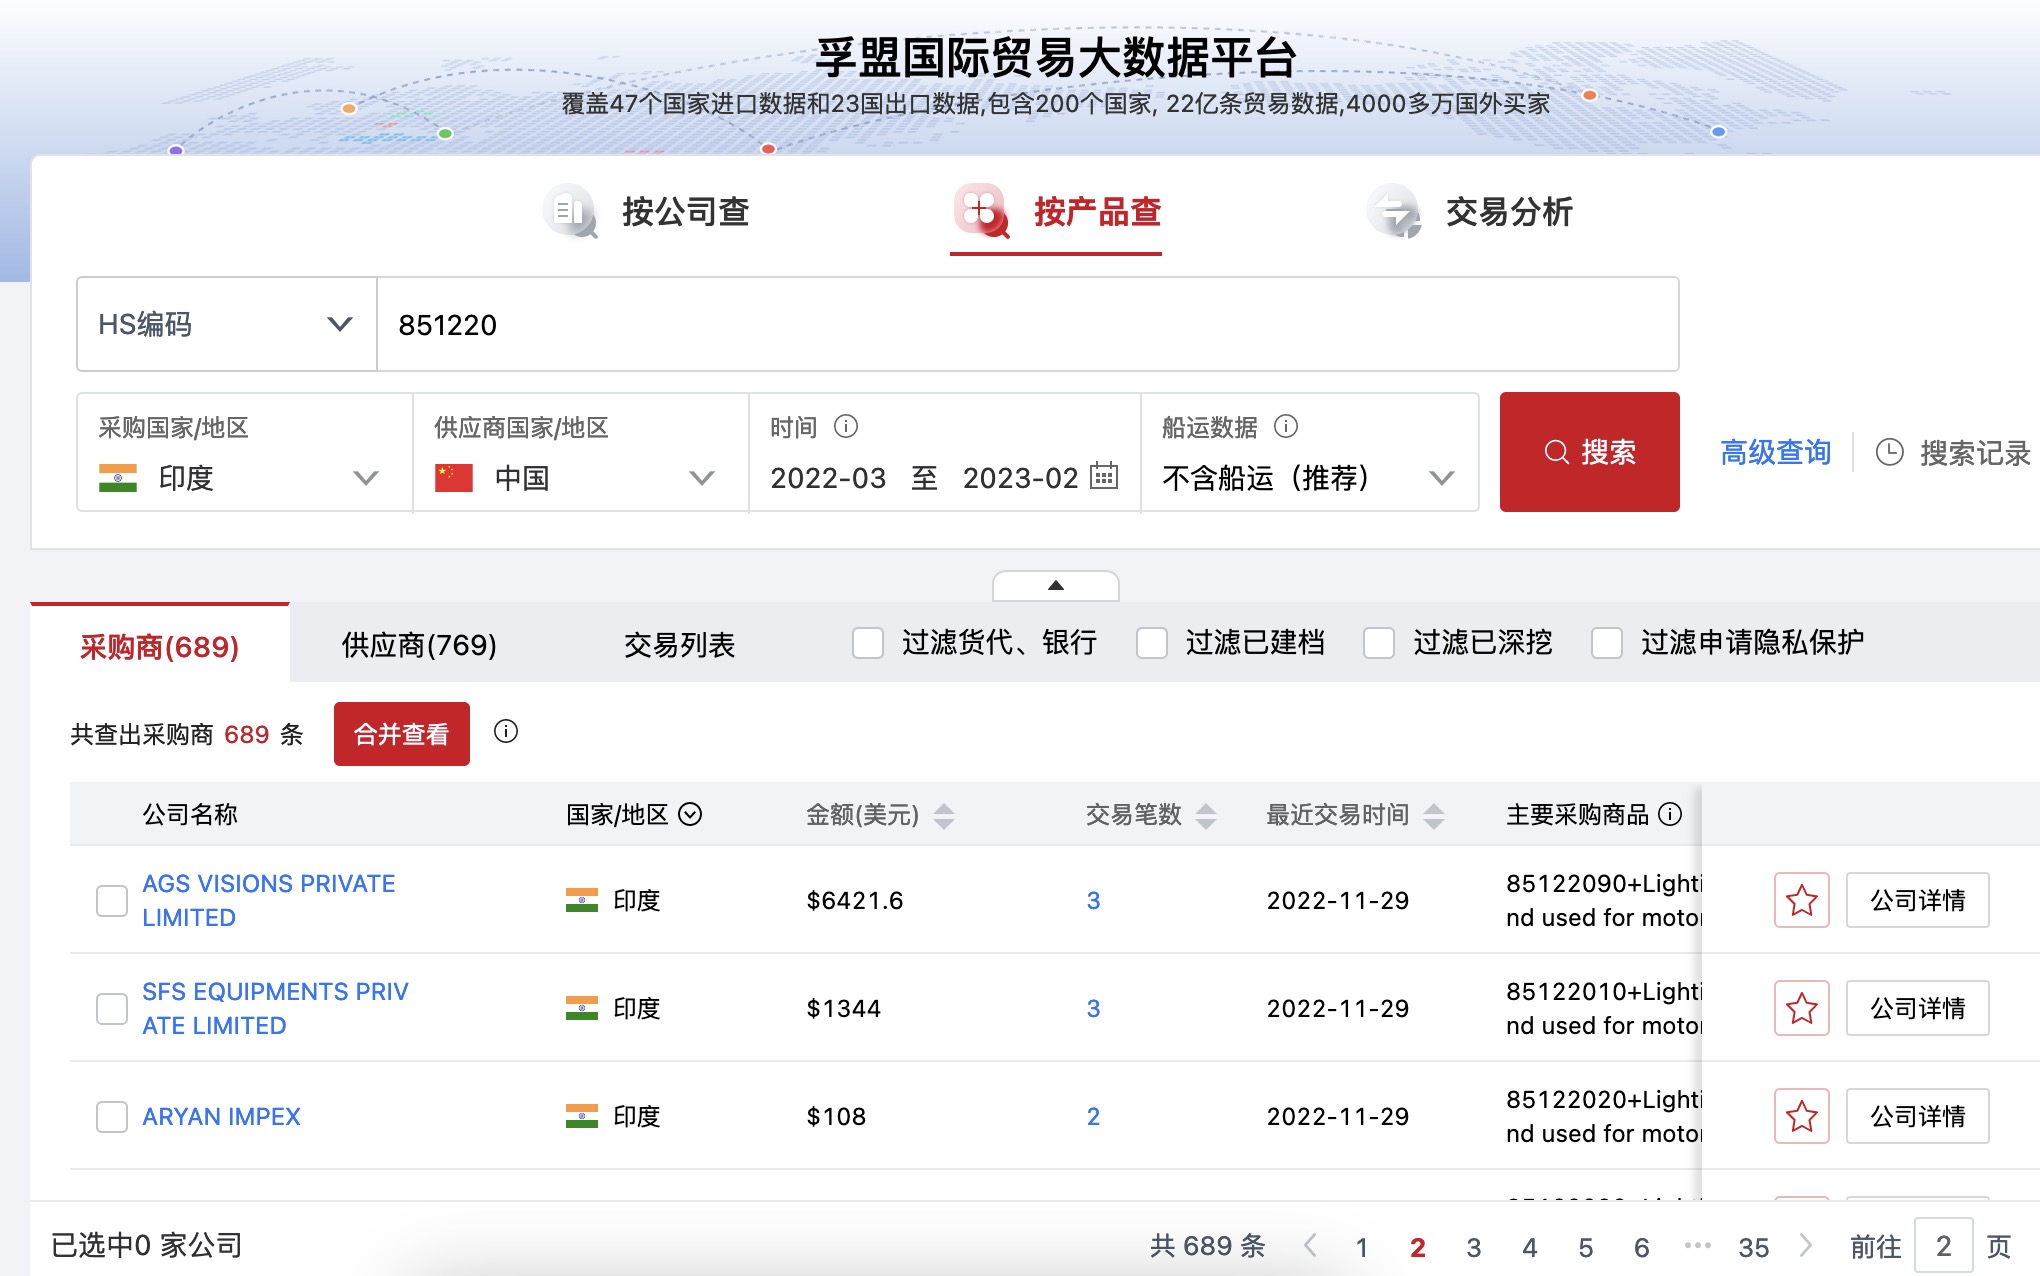This screenshot has width=2040, height=1276.
Task: Star ARYAN IMPEX as favorite
Action: 1801,1116
